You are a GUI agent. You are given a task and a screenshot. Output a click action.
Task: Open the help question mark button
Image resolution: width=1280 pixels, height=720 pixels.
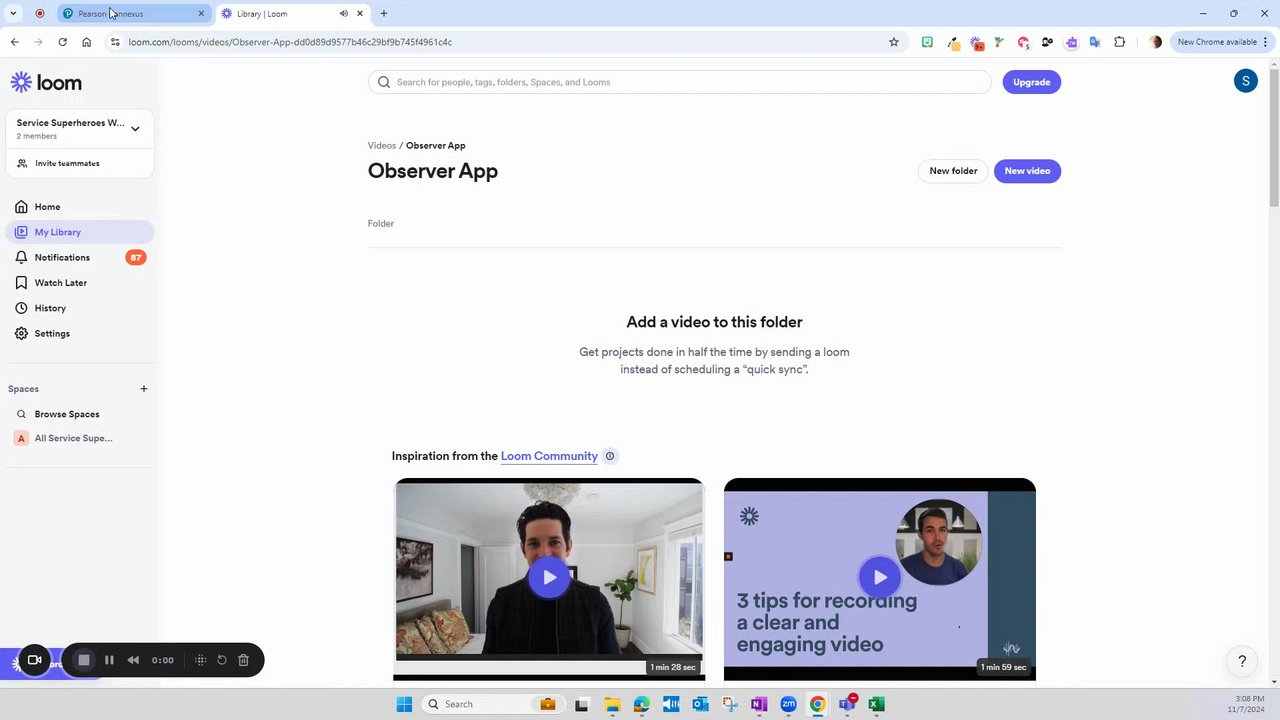point(1242,661)
